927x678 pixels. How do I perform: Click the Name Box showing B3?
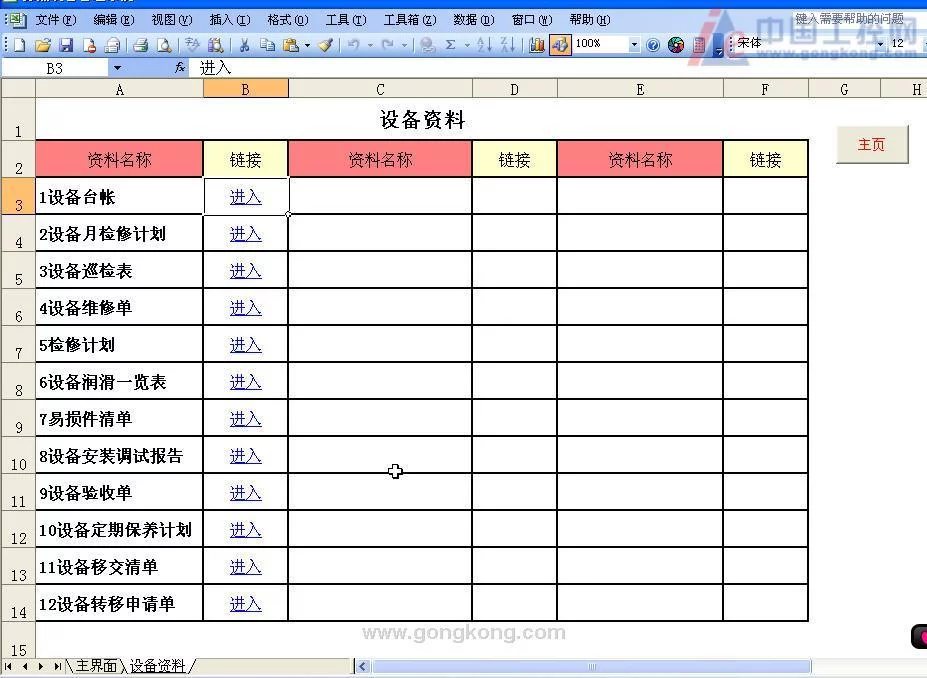tap(55, 68)
